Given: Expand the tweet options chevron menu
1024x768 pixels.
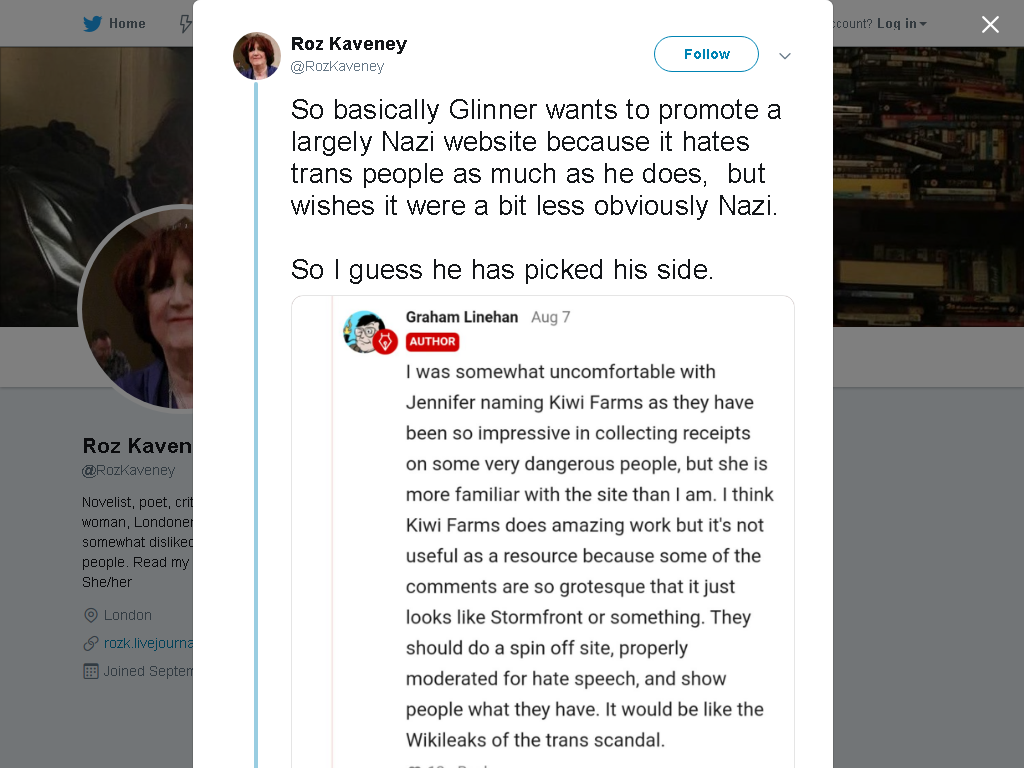Looking at the screenshot, I should click(x=785, y=56).
